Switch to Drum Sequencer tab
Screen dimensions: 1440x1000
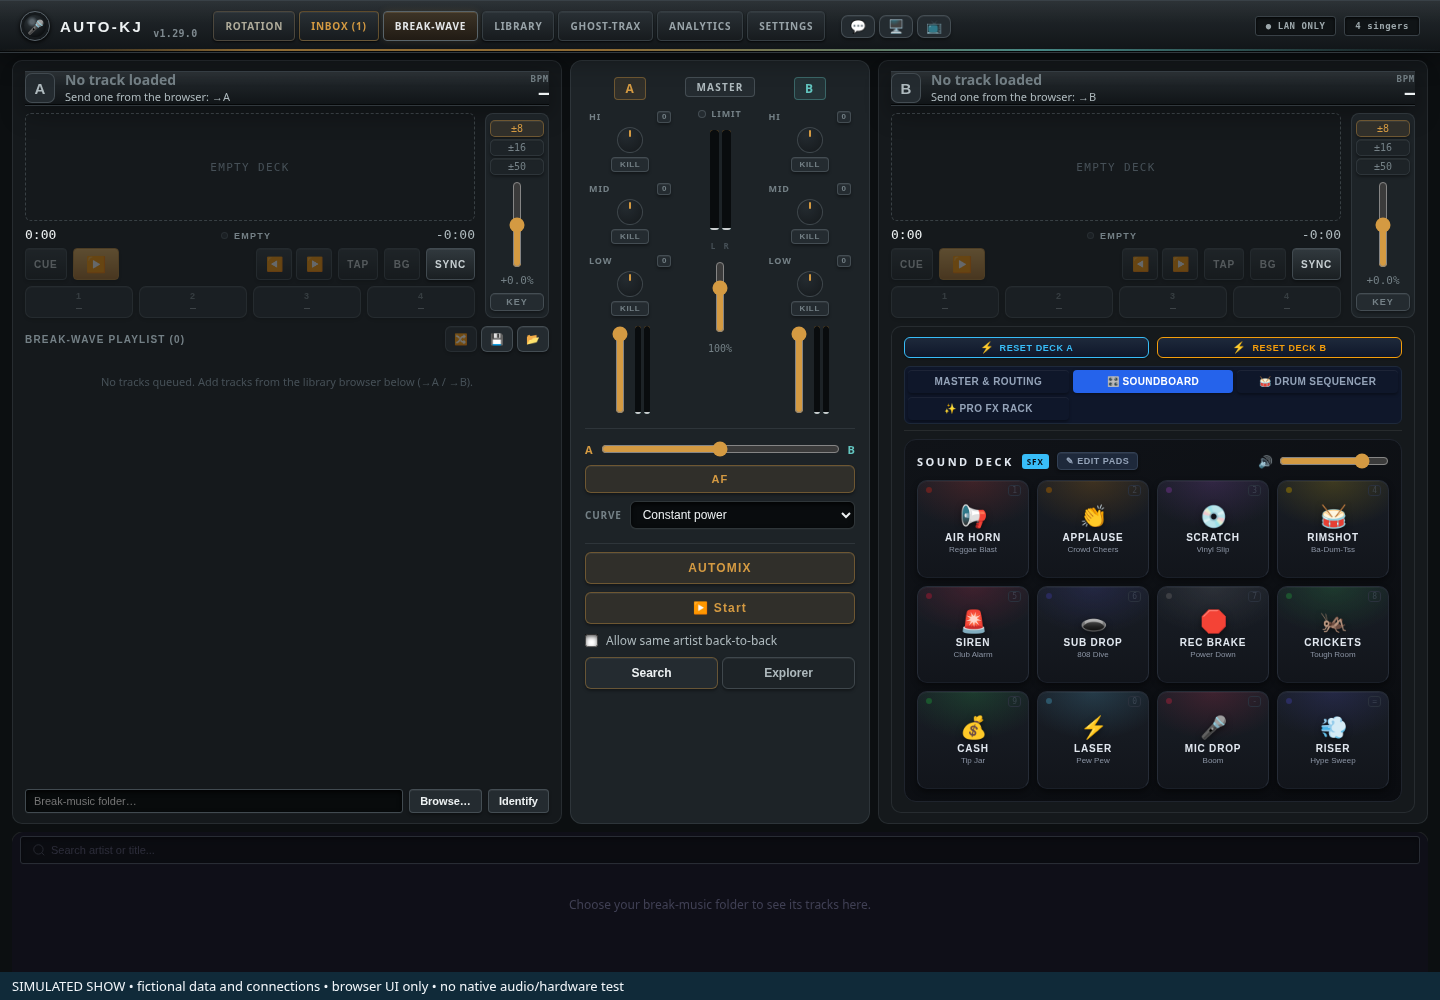tap(1317, 381)
